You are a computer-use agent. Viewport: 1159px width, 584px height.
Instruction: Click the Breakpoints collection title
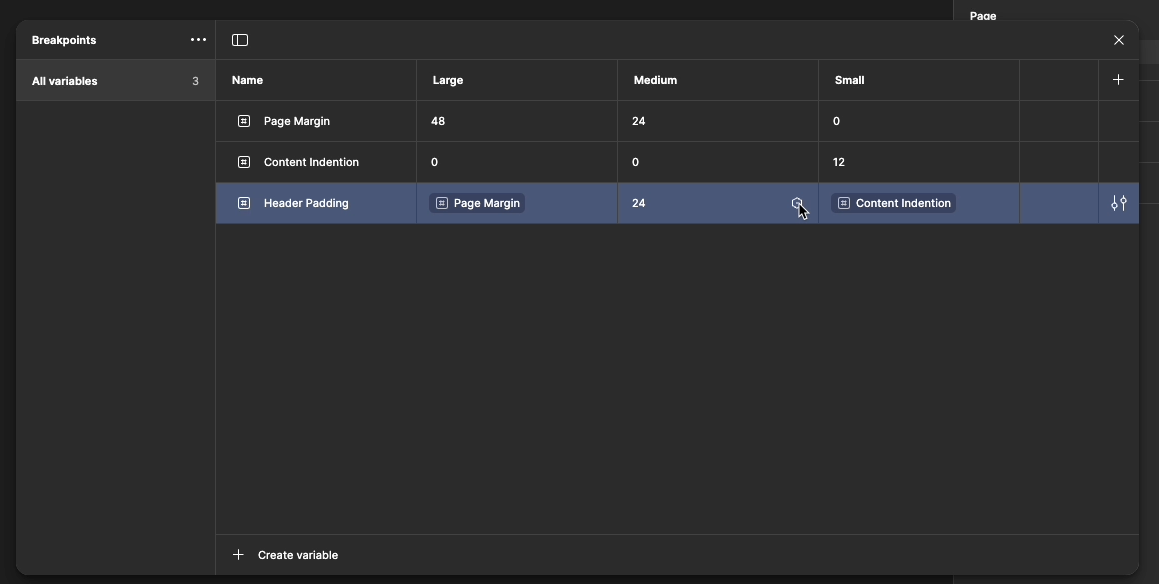[x=64, y=40]
